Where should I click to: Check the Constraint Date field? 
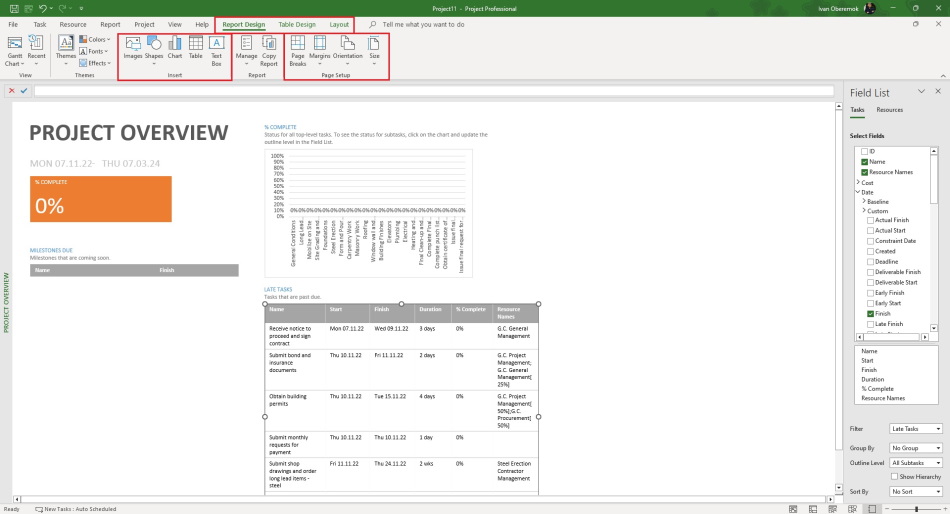pos(871,241)
